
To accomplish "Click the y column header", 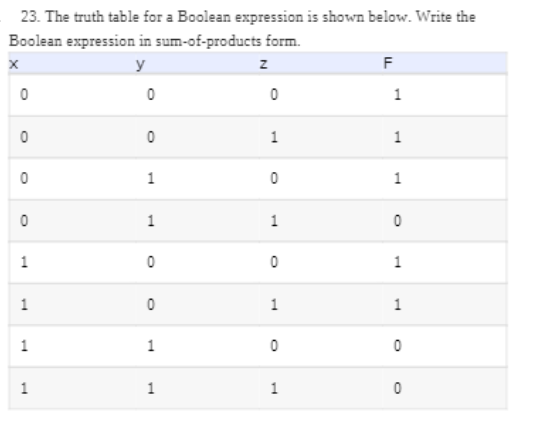I will point(140,65).
